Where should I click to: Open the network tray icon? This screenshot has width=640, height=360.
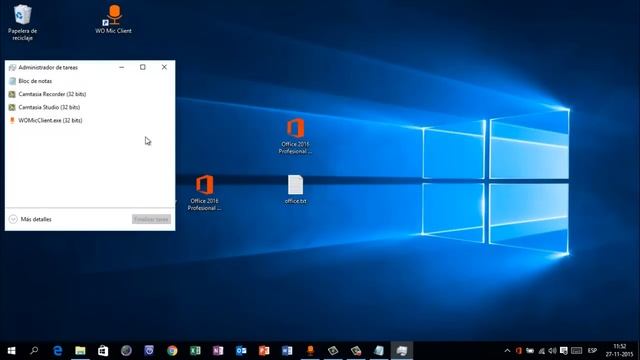click(x=542, y=351)
